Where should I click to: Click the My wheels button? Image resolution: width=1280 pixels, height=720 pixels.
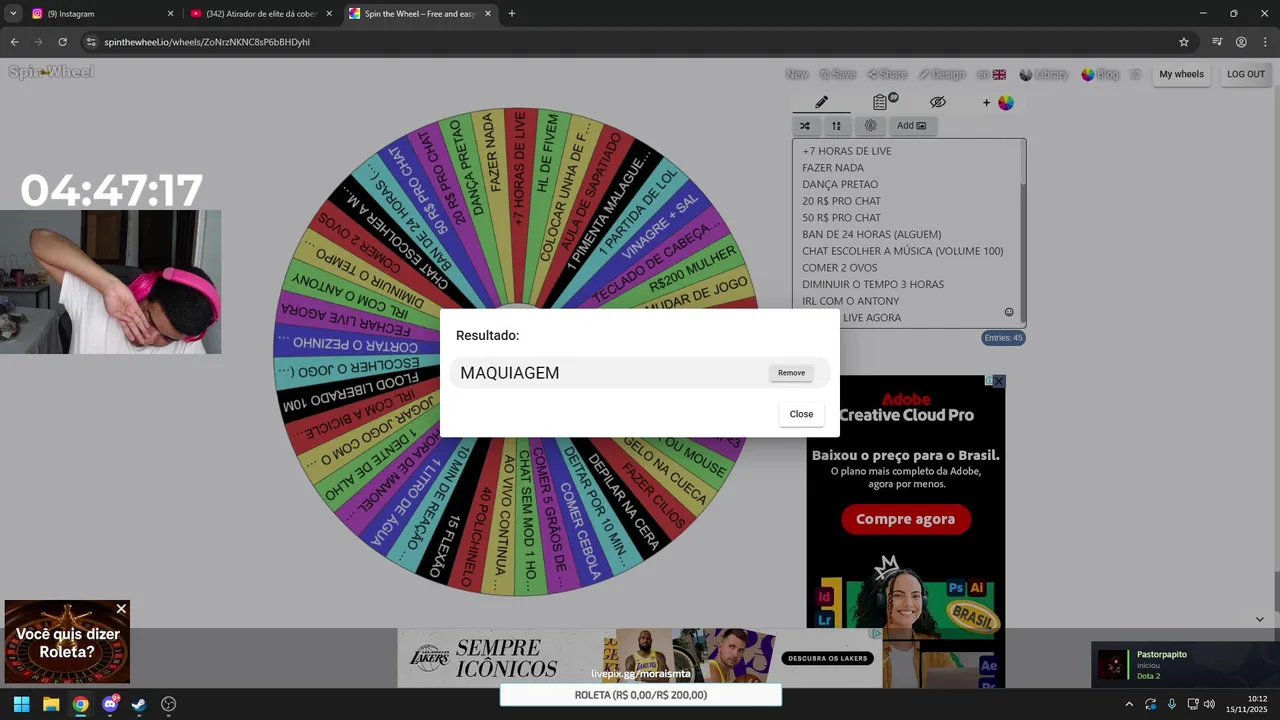pos(1181,74)
